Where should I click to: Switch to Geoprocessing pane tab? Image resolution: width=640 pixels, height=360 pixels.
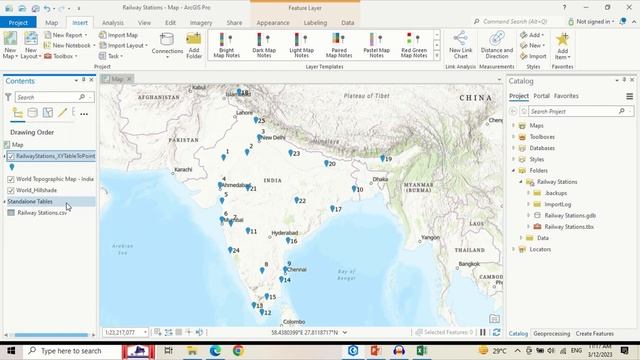coord(551,333)
